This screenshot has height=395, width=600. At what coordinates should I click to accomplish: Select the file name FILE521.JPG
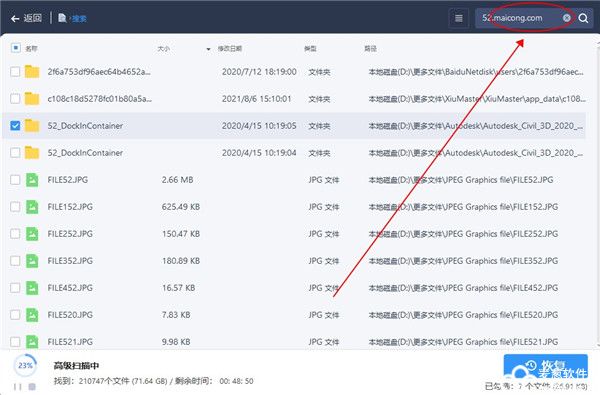click(x=70, y=341)
